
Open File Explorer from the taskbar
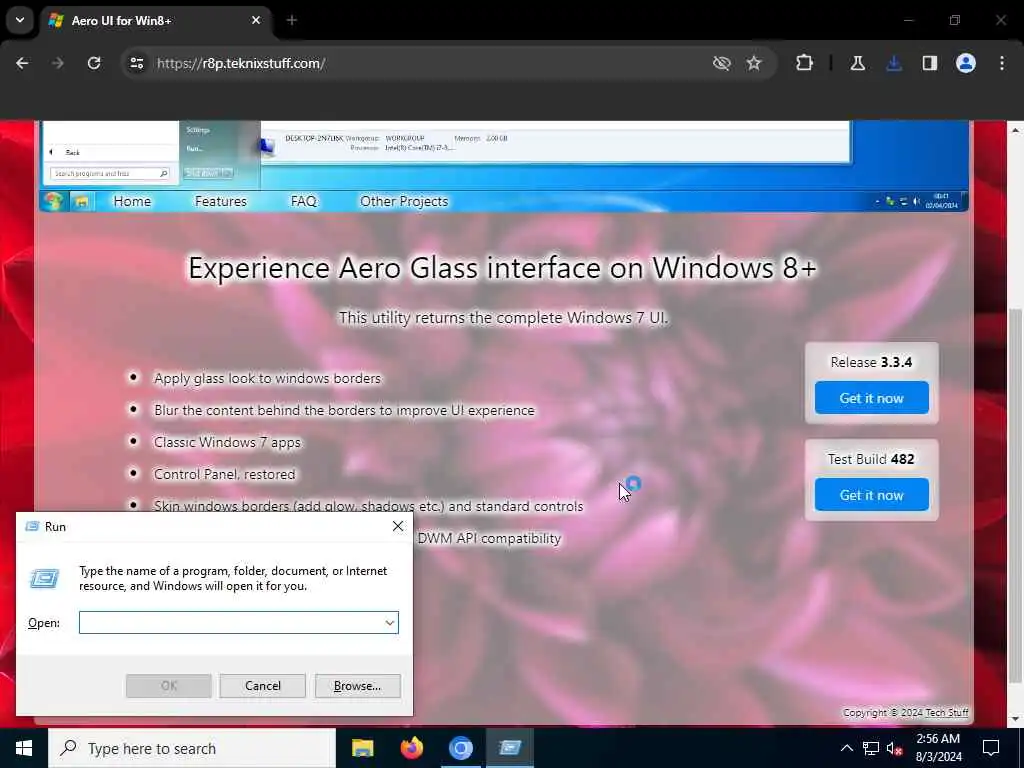362,748
